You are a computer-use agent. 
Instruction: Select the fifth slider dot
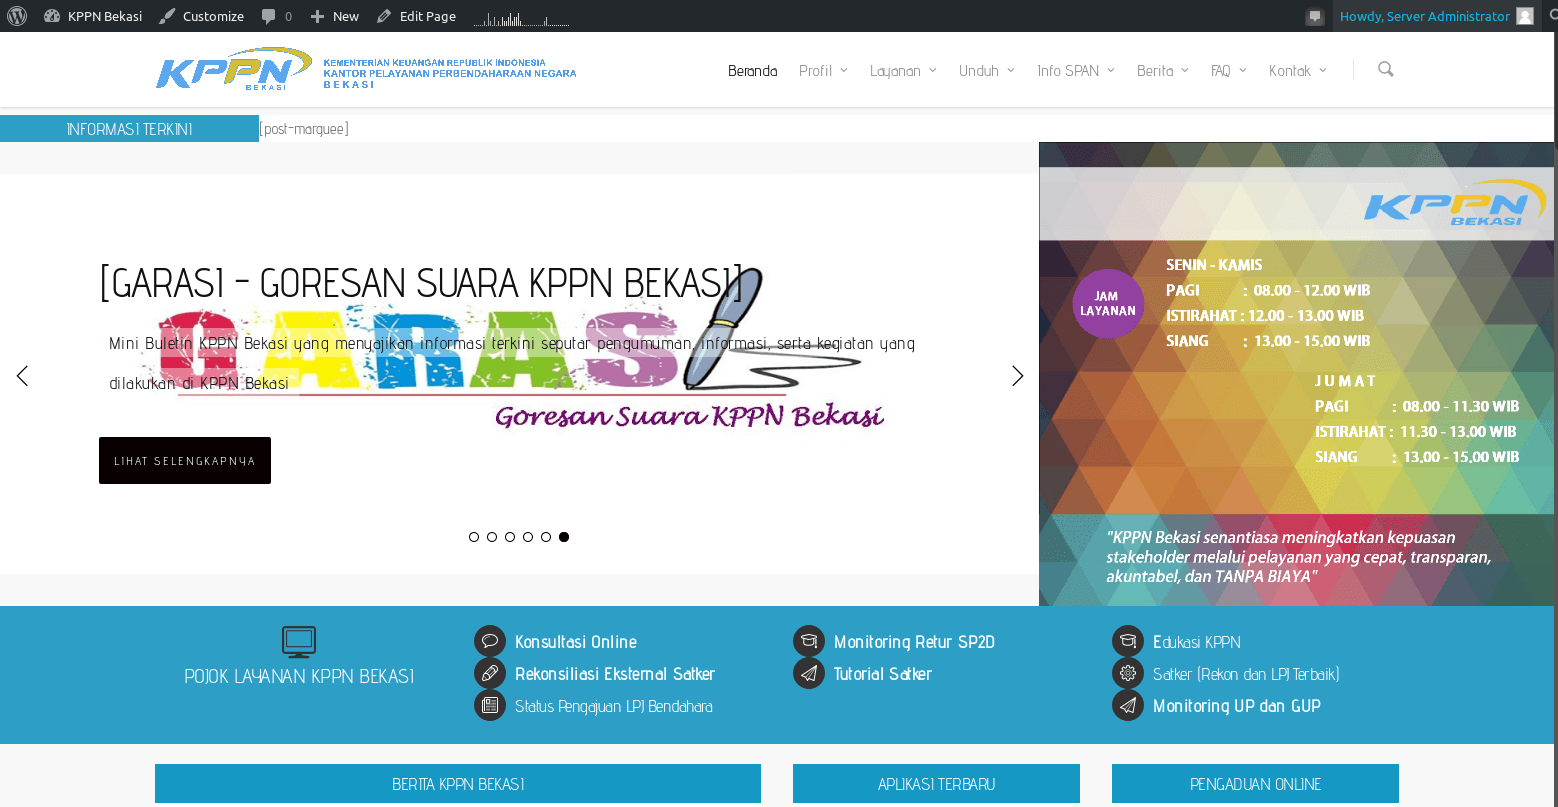pos(546,537)
